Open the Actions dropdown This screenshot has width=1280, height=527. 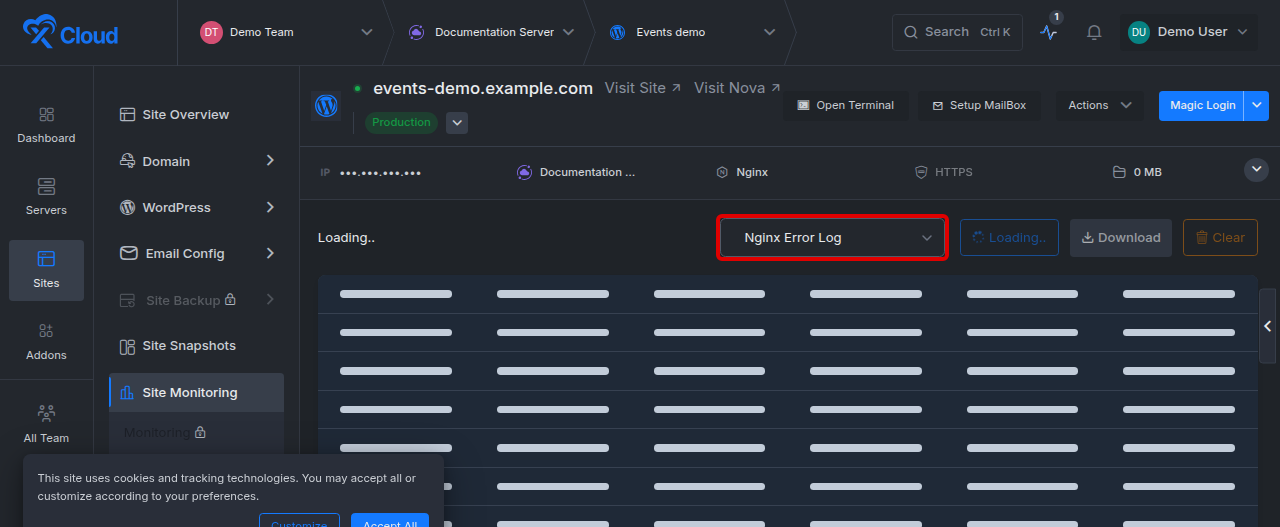point(1099,105)
